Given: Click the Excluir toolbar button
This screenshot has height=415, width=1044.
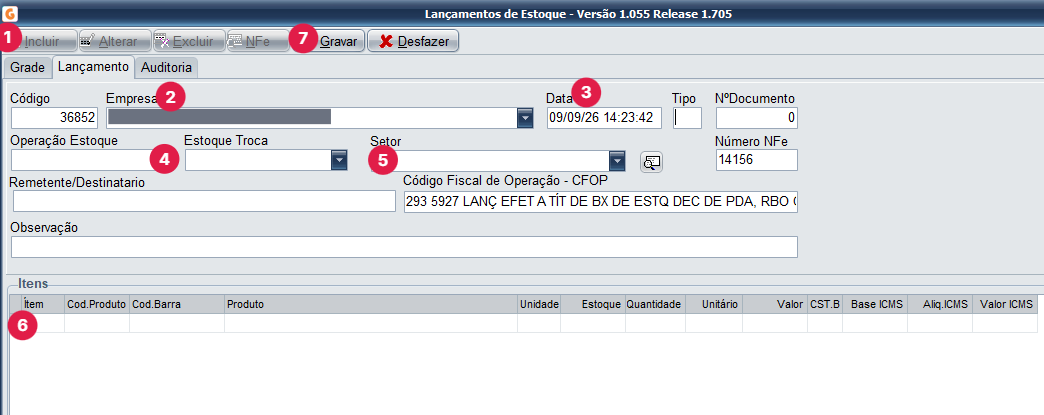Looking at the screenshot, I should tap(188, 41).
